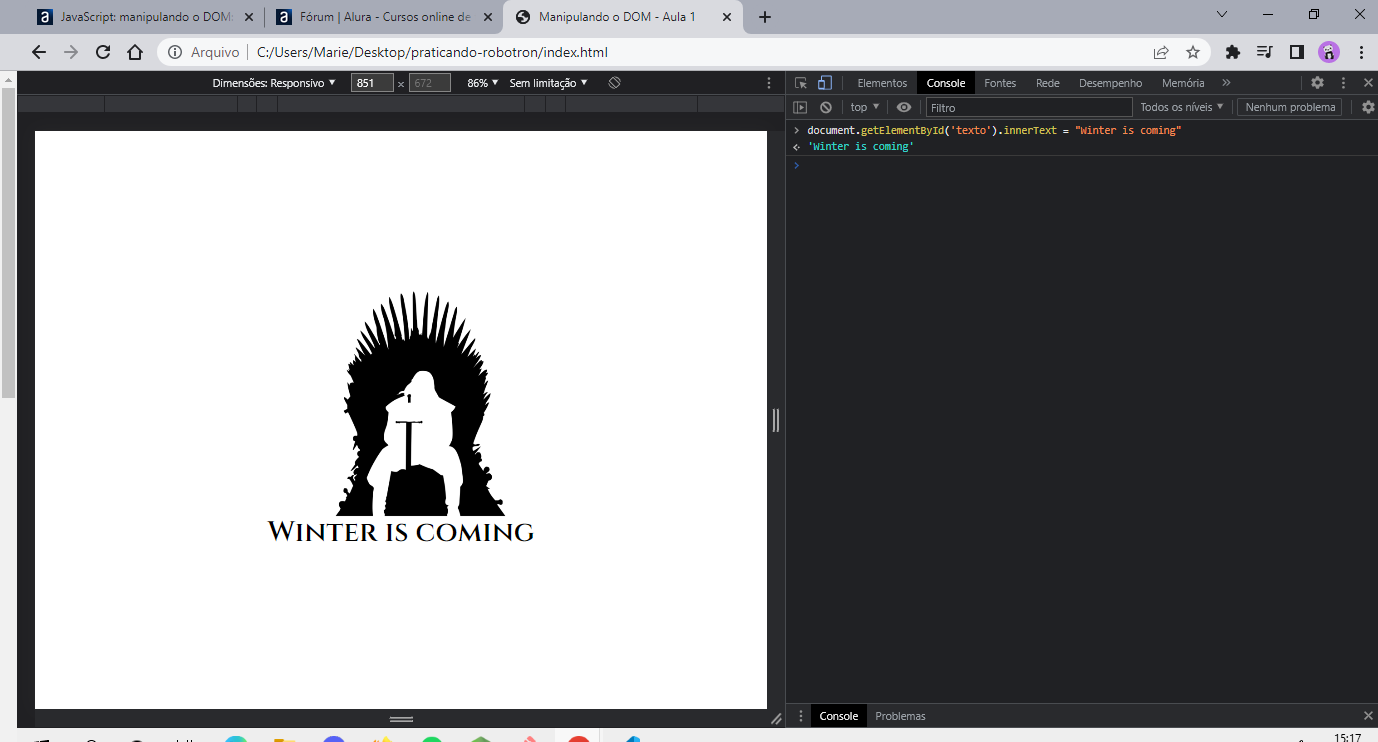Rotate the device viewport

(x=614, y=83)
